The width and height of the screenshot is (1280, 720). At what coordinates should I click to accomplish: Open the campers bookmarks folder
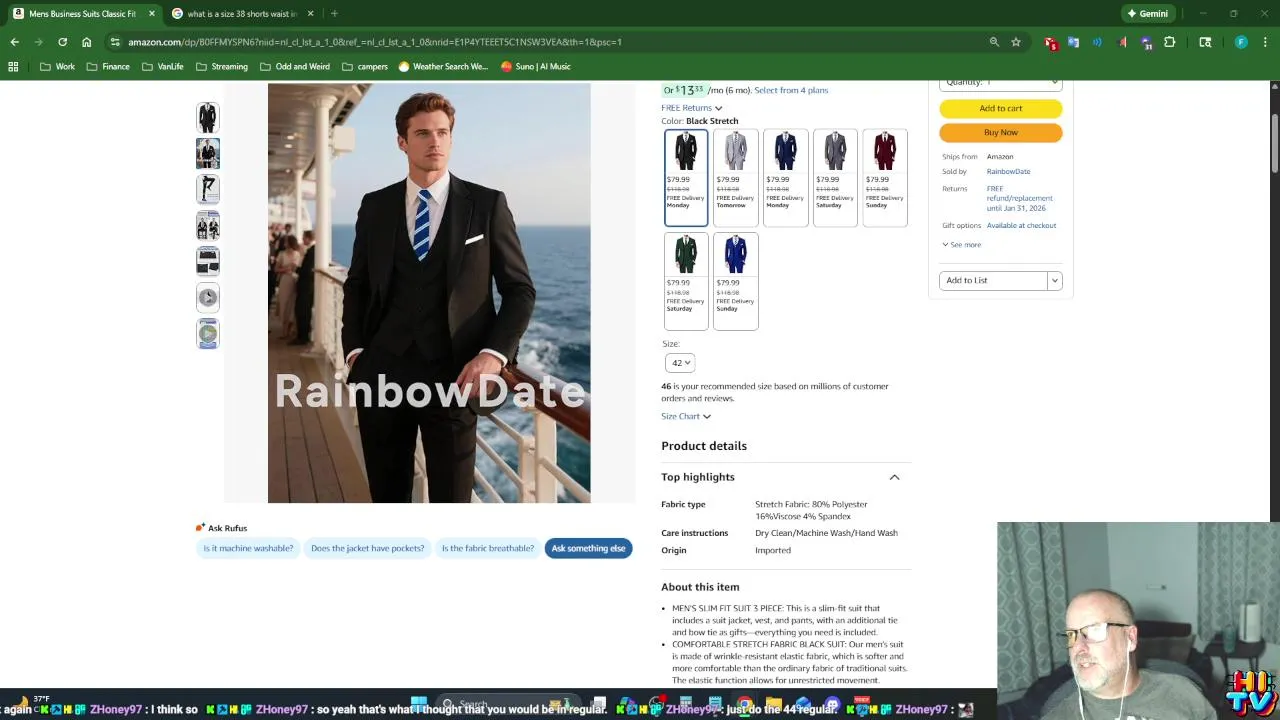(365, 67)
